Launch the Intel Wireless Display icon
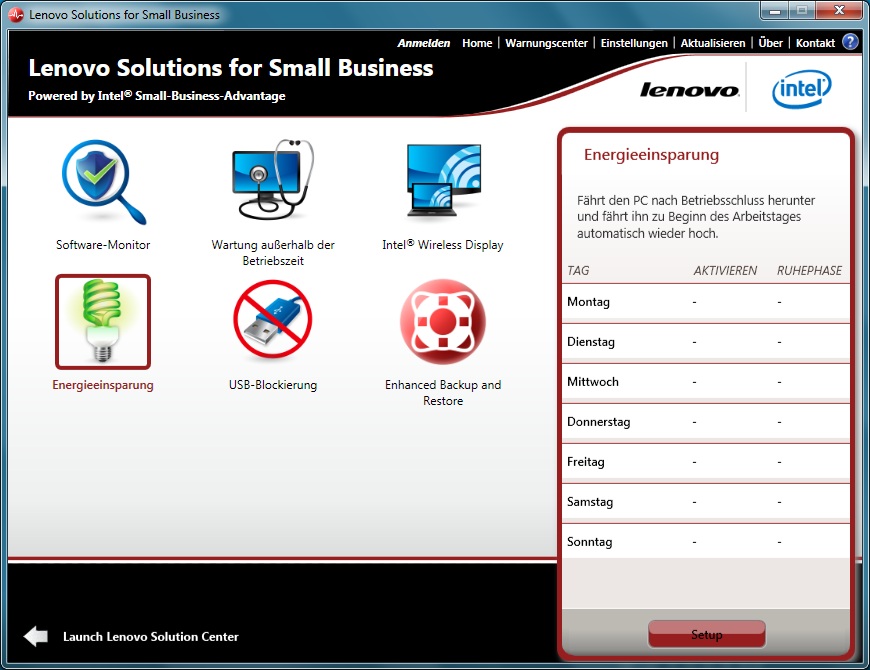Viewport: 870px width, 670px height. [x=443, y=180]
